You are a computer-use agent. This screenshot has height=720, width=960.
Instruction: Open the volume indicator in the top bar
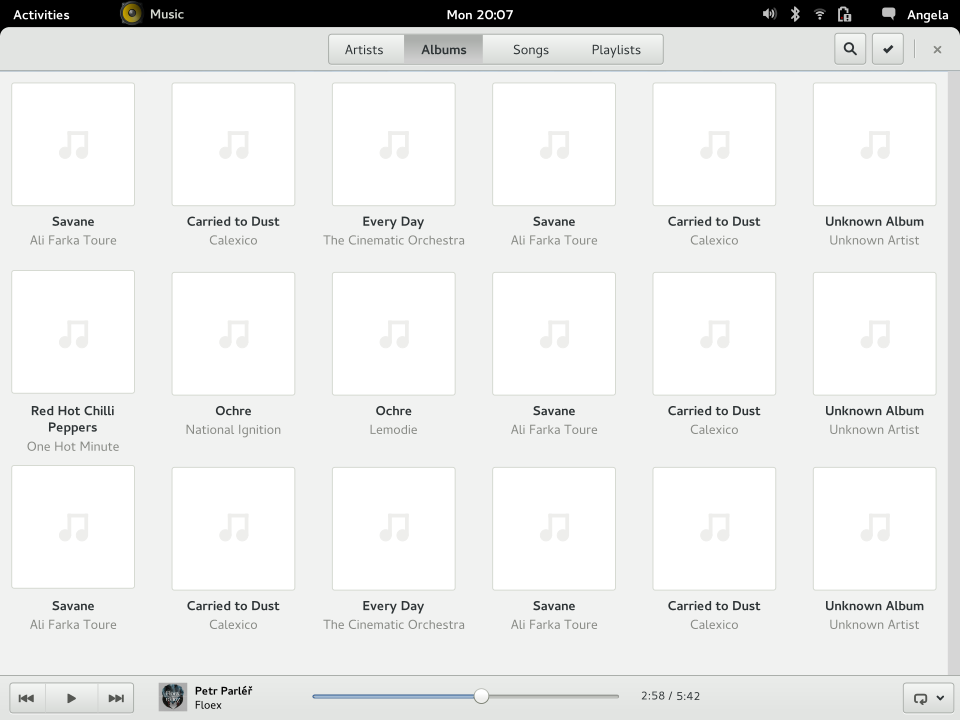769,13
